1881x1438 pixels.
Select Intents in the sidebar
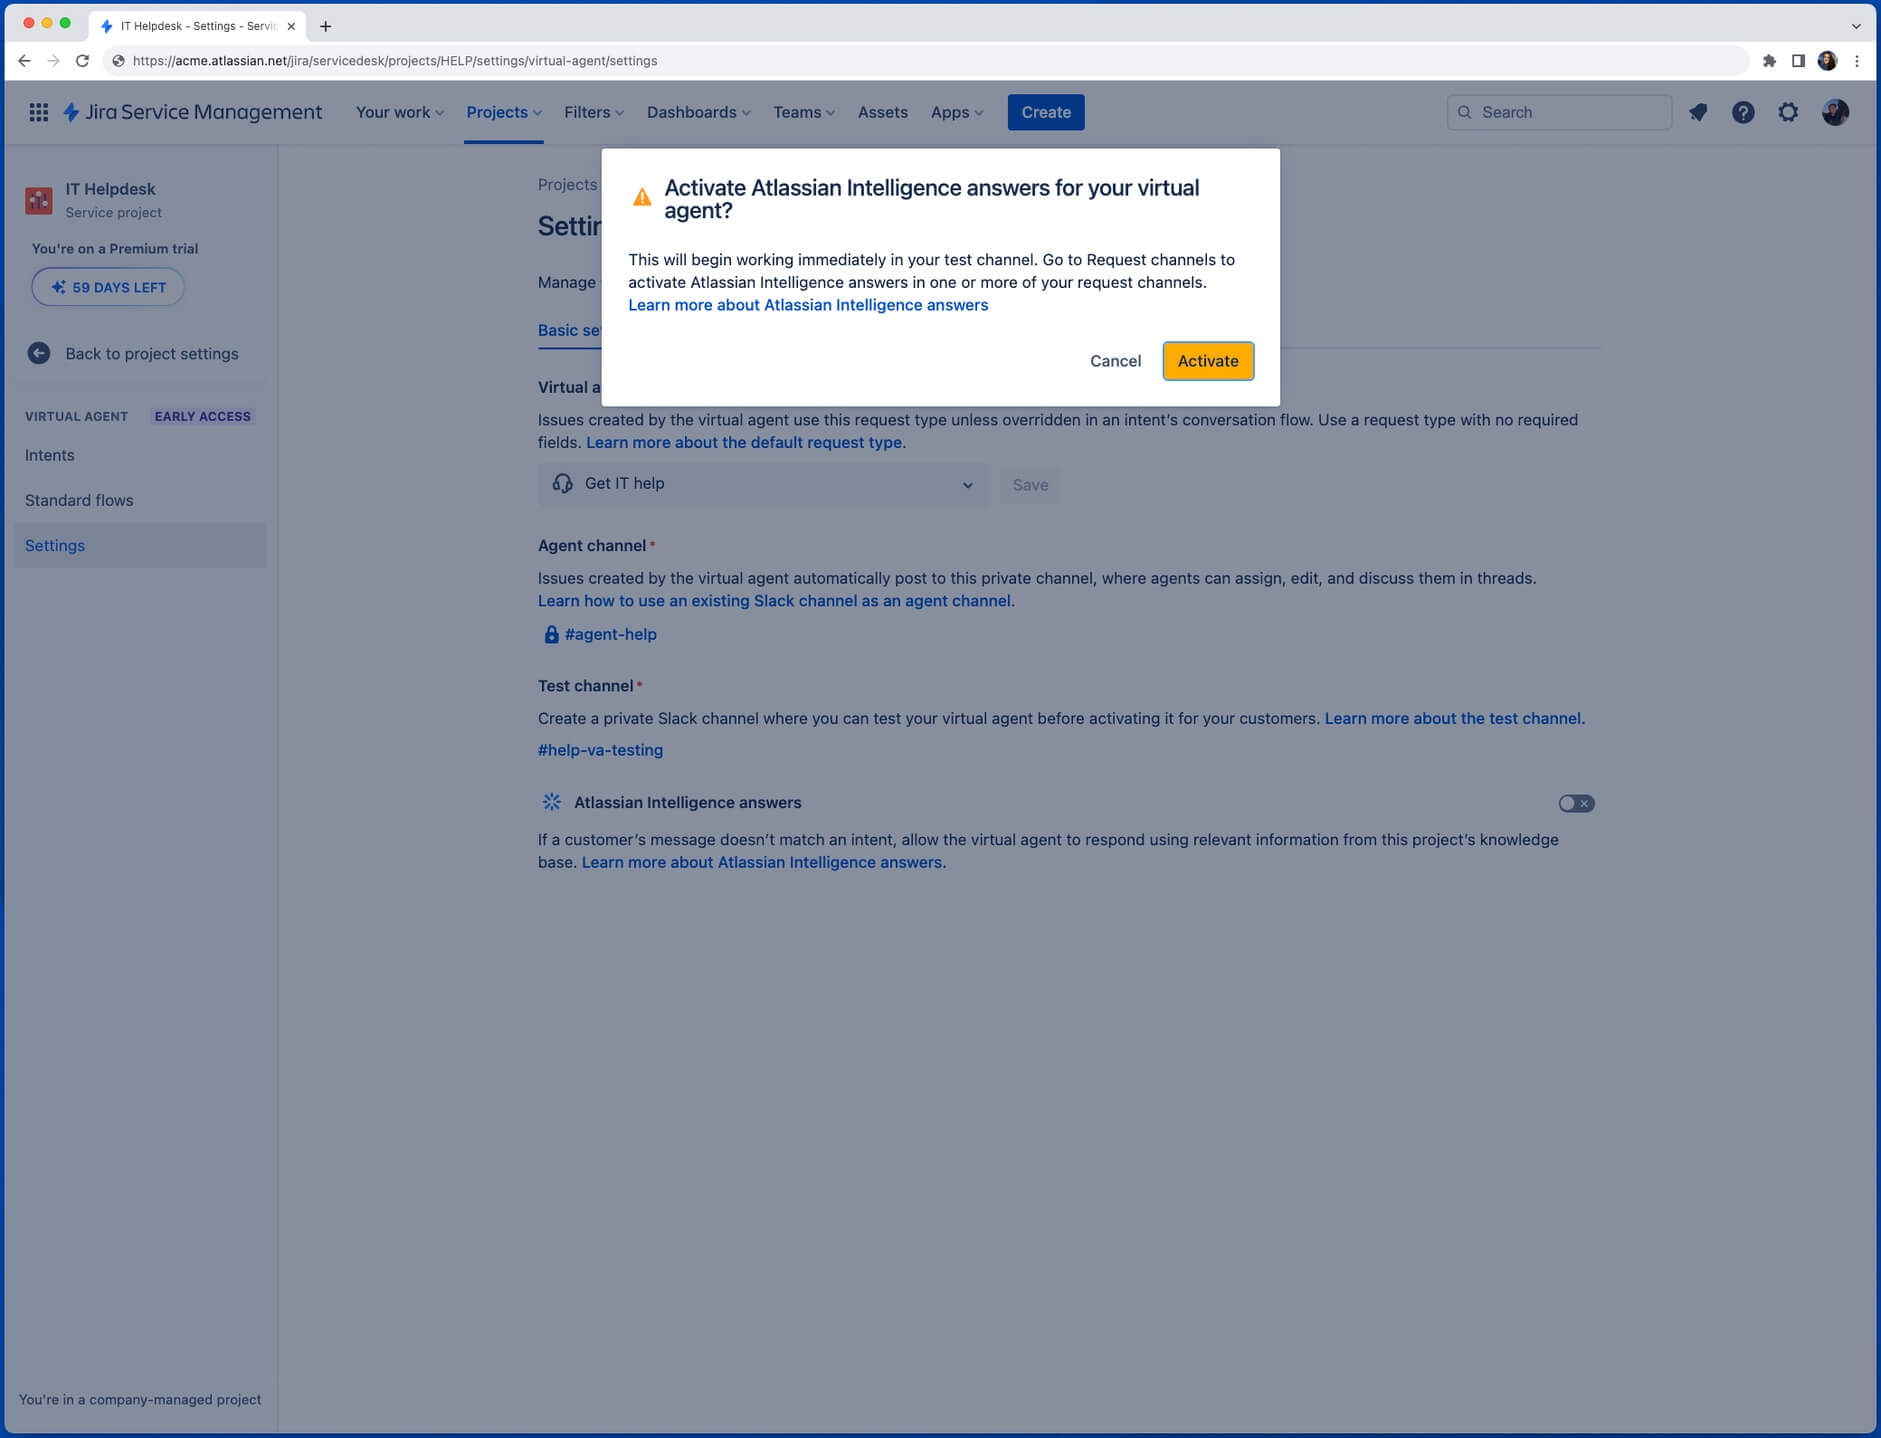click(x=50, y=455)
